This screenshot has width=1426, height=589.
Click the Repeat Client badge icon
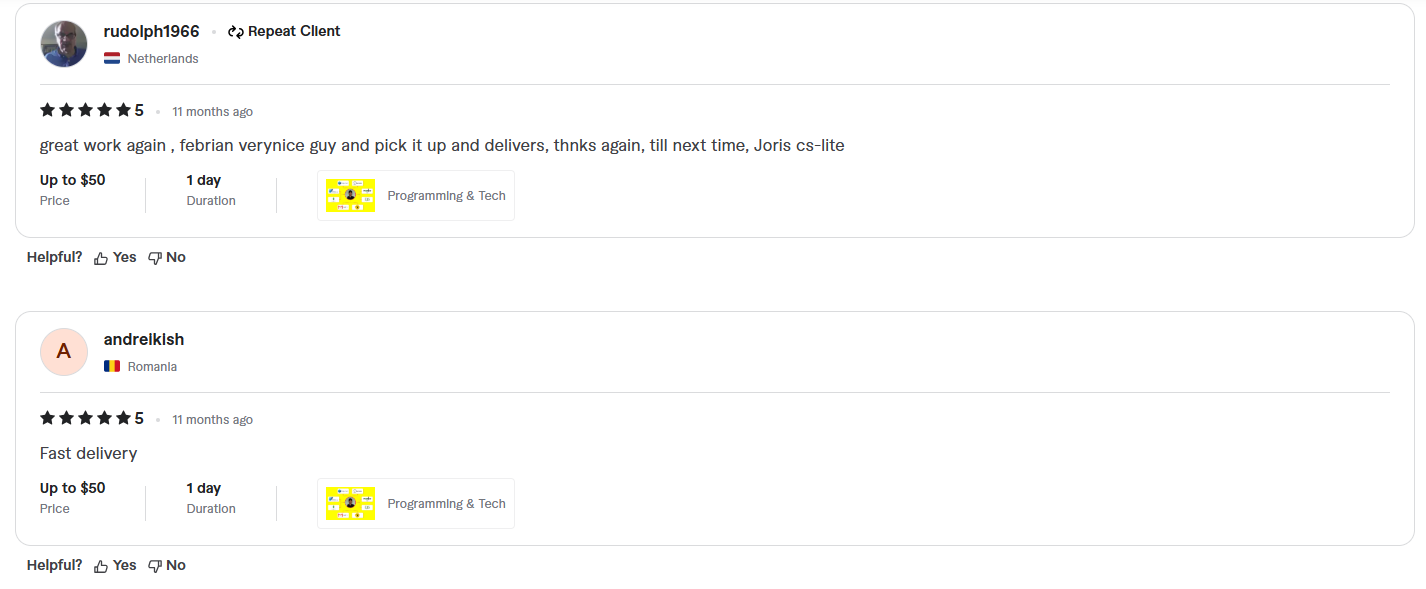(235, 31)
